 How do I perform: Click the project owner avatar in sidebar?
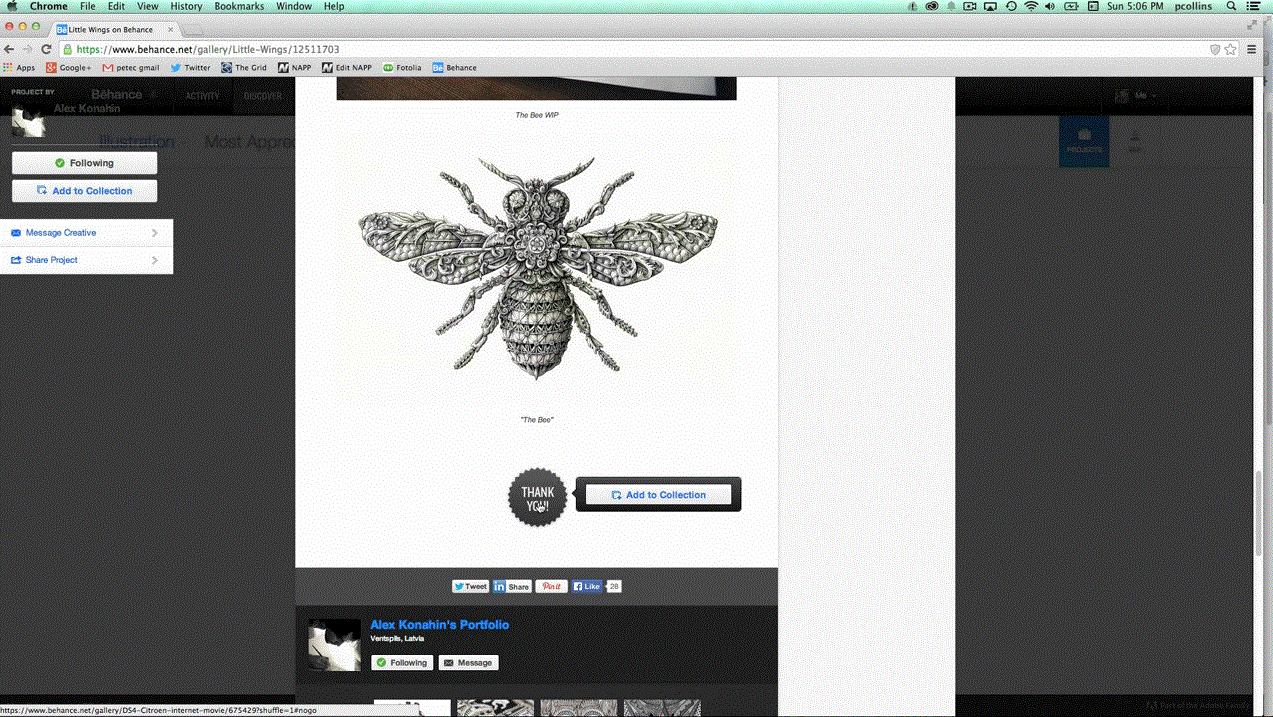[x=28, y=120]
